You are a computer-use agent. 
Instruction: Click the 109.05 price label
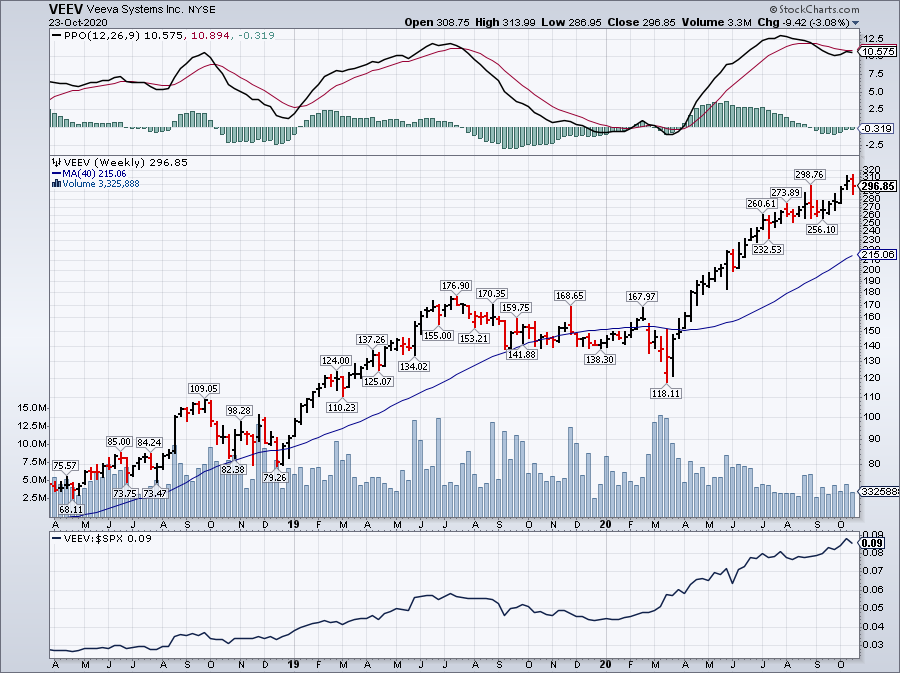pyautogui.click(x=204, y=389)
